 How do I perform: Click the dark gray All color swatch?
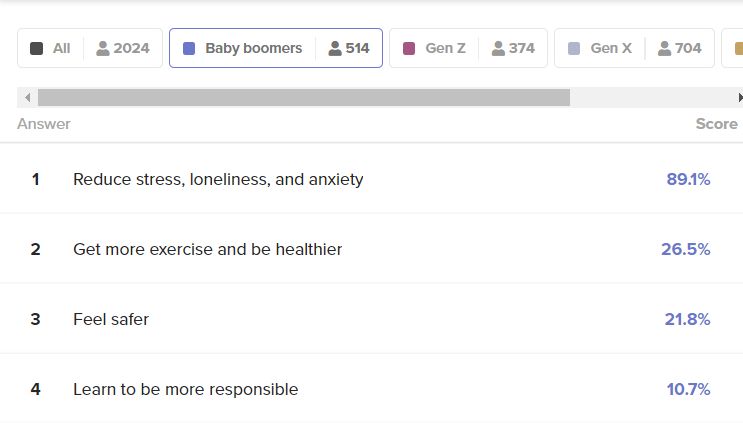click(x=37, y=48)
